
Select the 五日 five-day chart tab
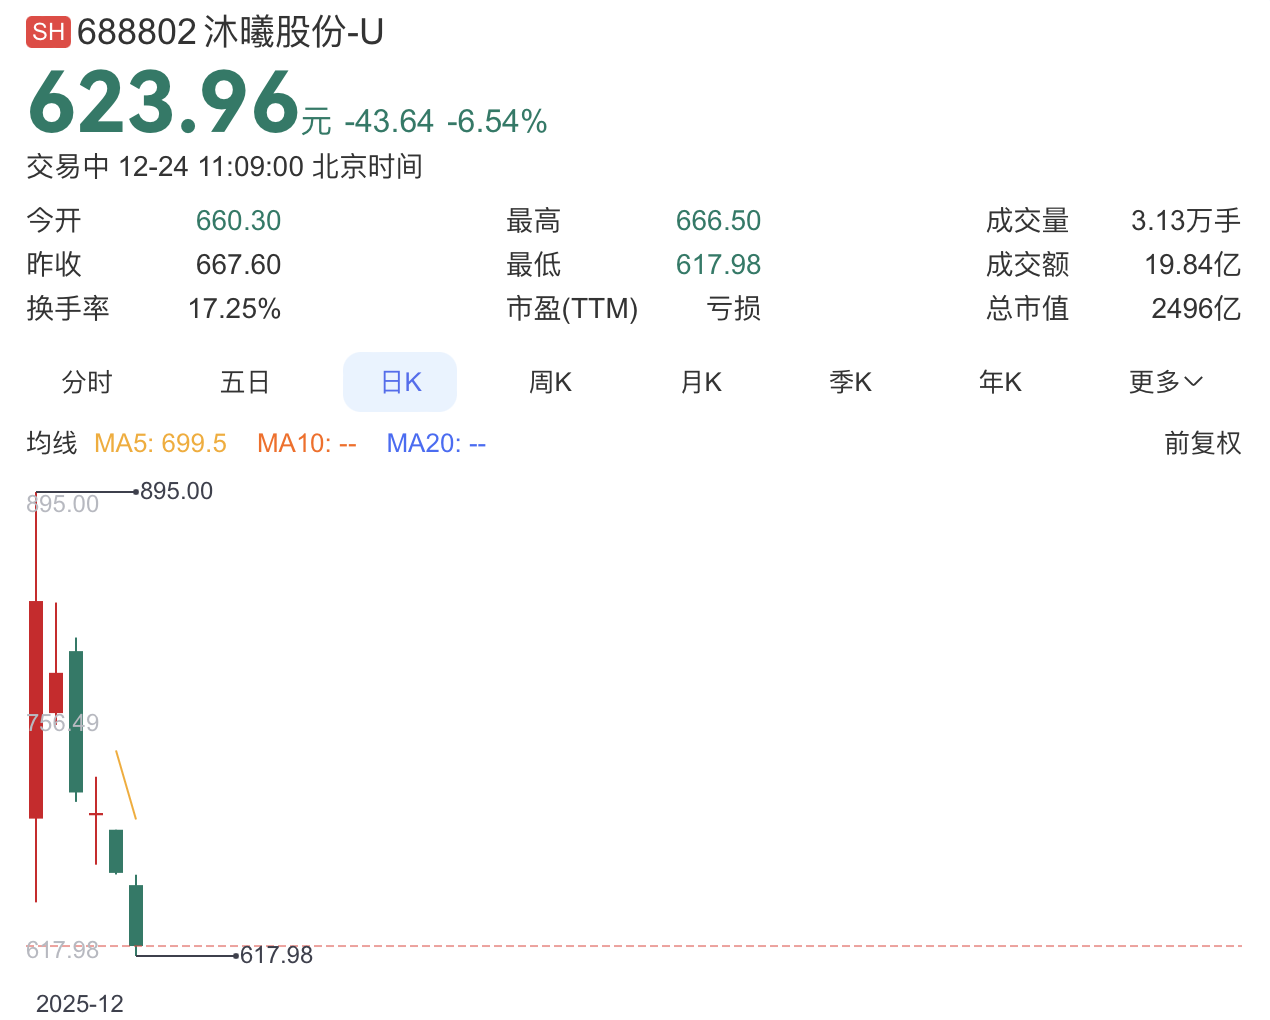click(245, 382)
